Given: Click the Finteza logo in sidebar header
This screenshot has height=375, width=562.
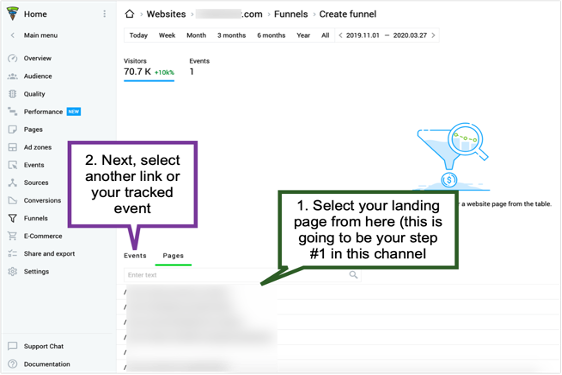Looking at the screenshot, I should 13,13.
